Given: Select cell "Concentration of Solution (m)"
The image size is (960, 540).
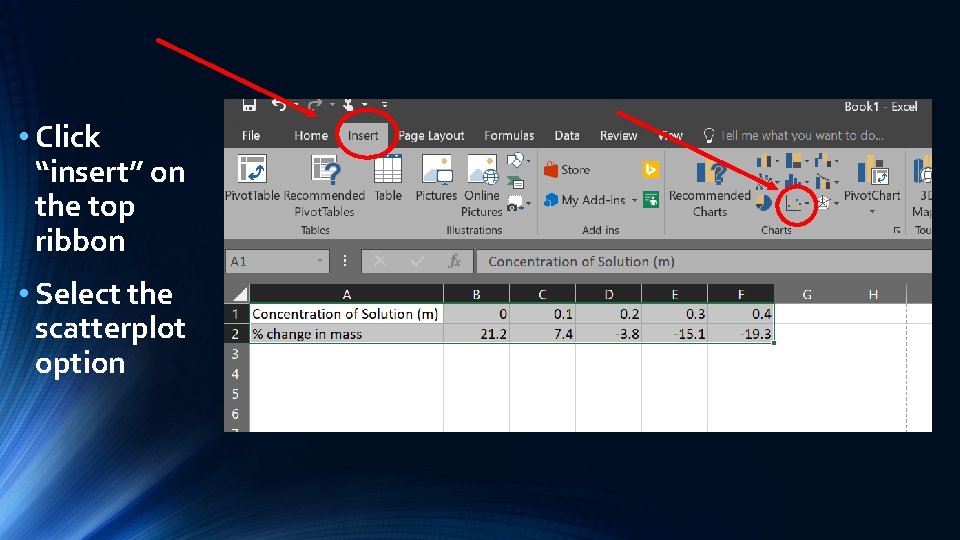Looking at the screenshot, I should pos(347,314).
